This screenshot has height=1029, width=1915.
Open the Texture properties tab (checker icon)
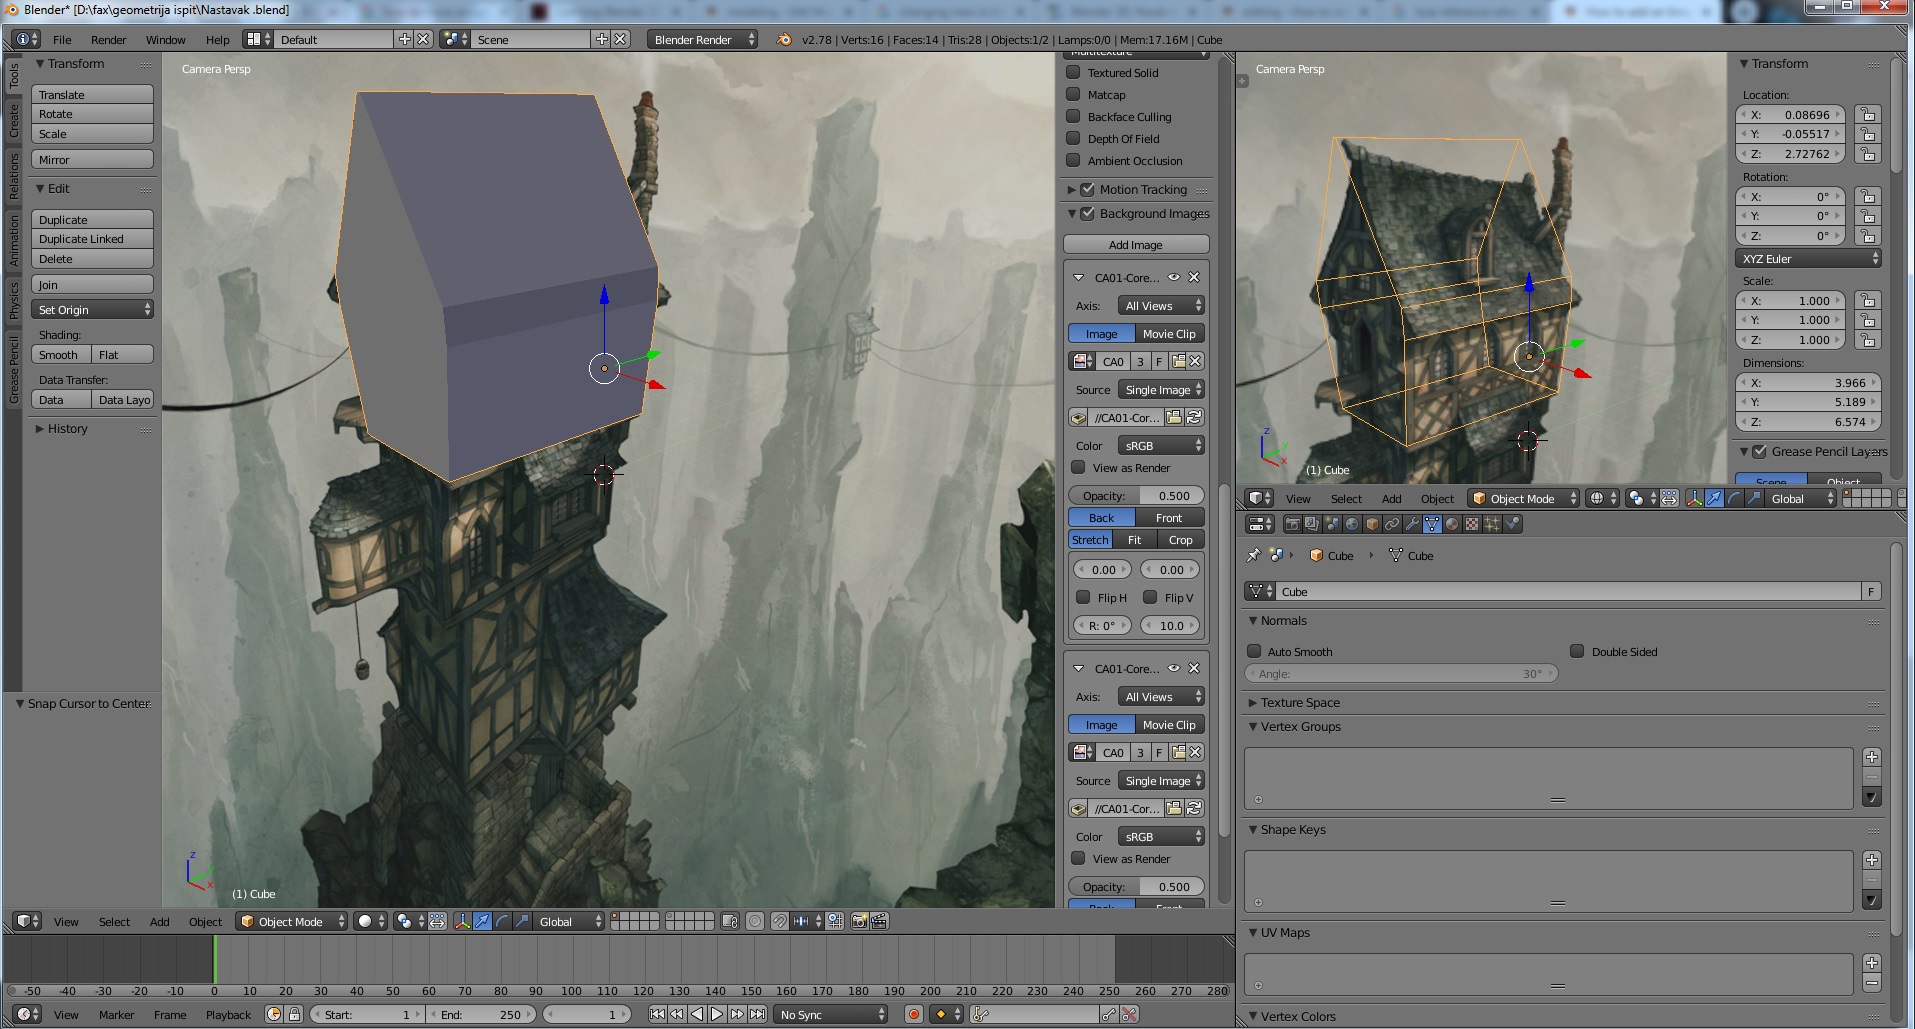click(1472, 524)
